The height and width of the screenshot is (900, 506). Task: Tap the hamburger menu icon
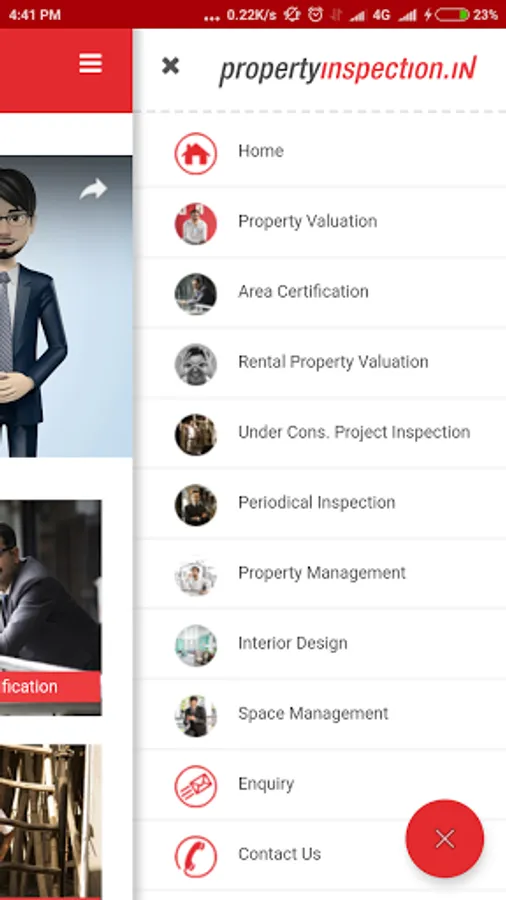coord(91,63)
